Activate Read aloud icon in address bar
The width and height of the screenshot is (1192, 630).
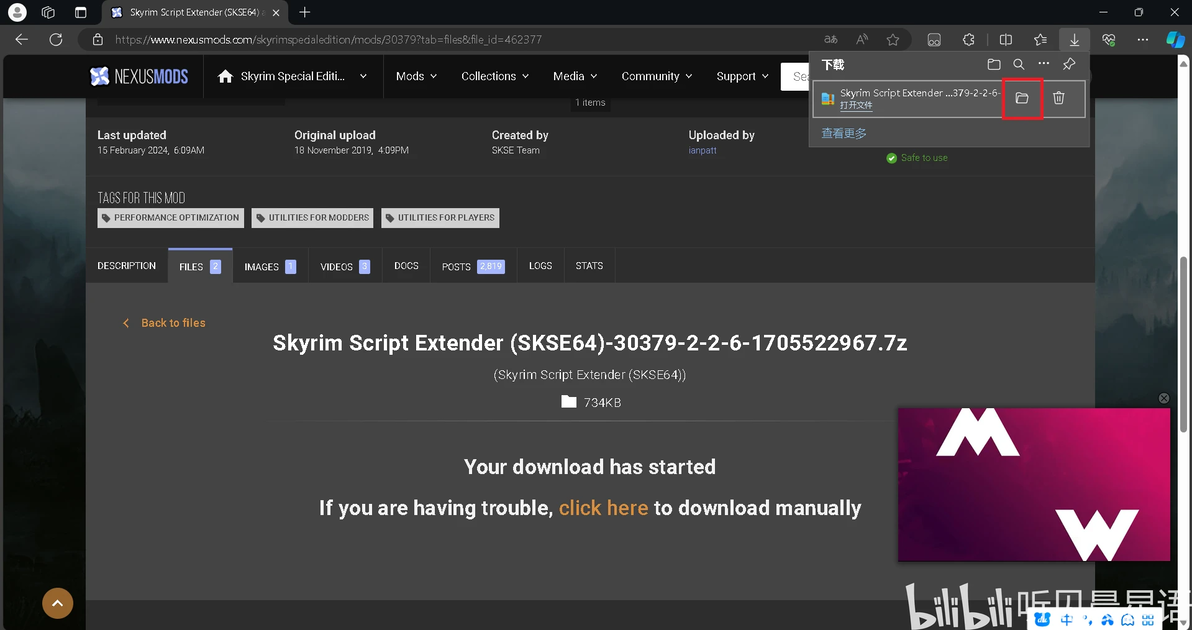(862, 40)
